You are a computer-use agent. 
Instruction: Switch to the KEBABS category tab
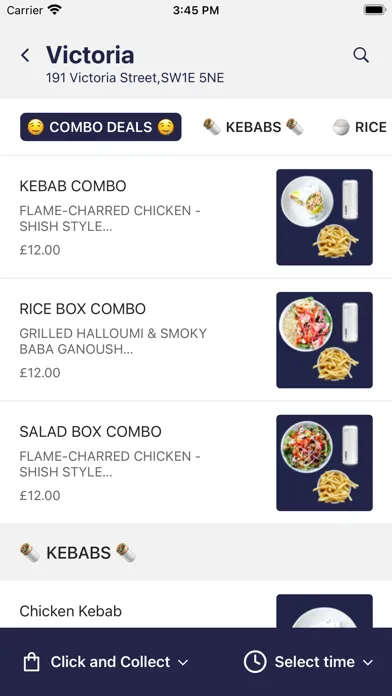tap(253, 127)
